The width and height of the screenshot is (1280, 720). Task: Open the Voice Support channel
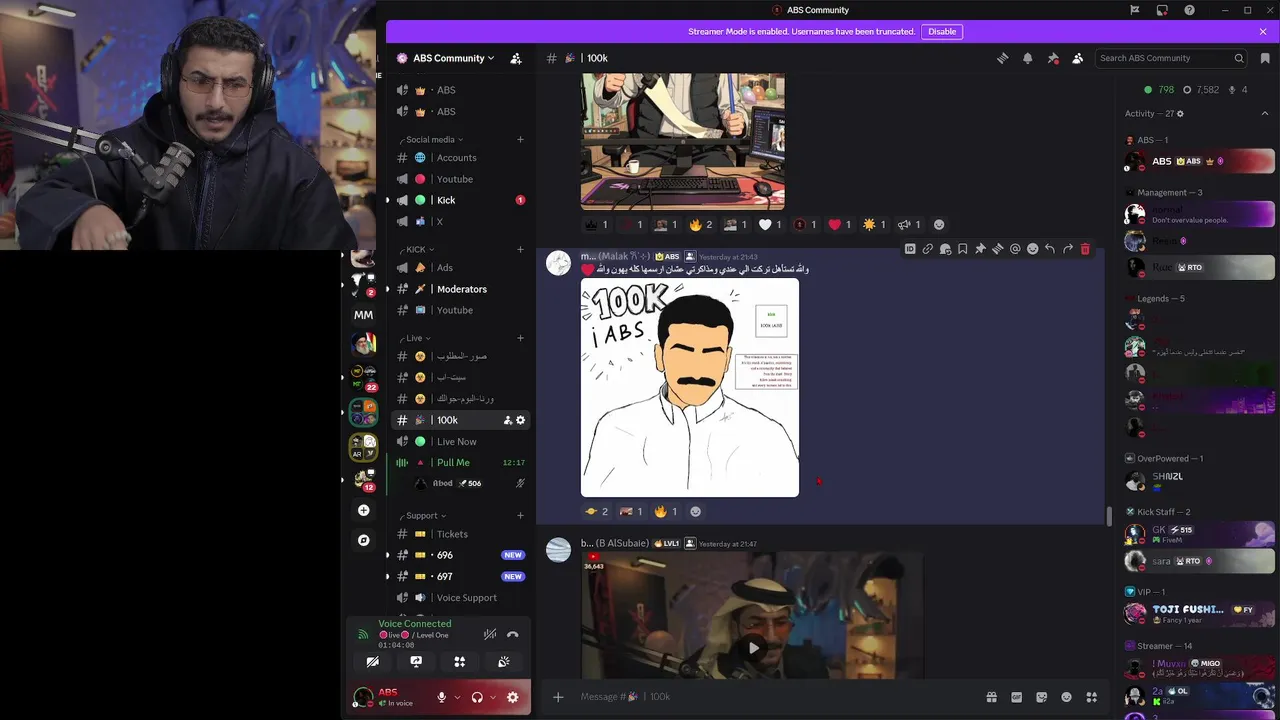pos(461,598)
